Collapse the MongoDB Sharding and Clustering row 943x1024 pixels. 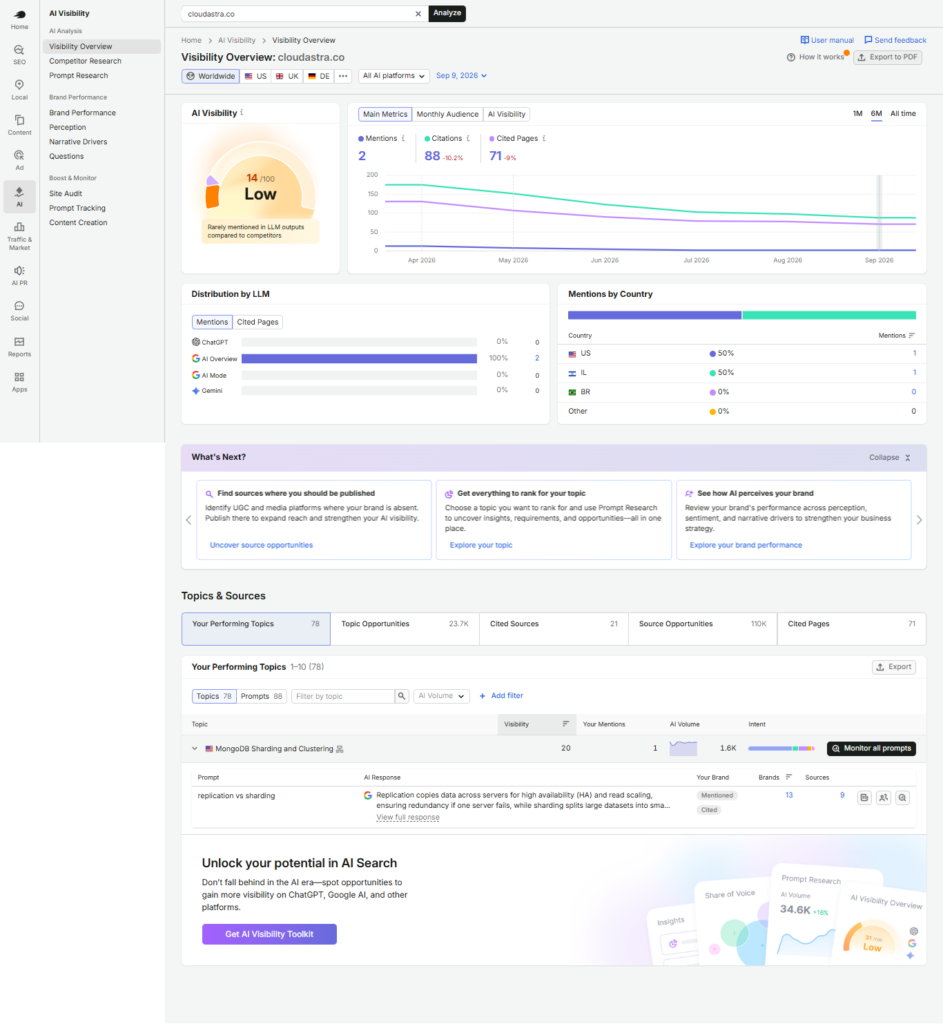point(195,748)
